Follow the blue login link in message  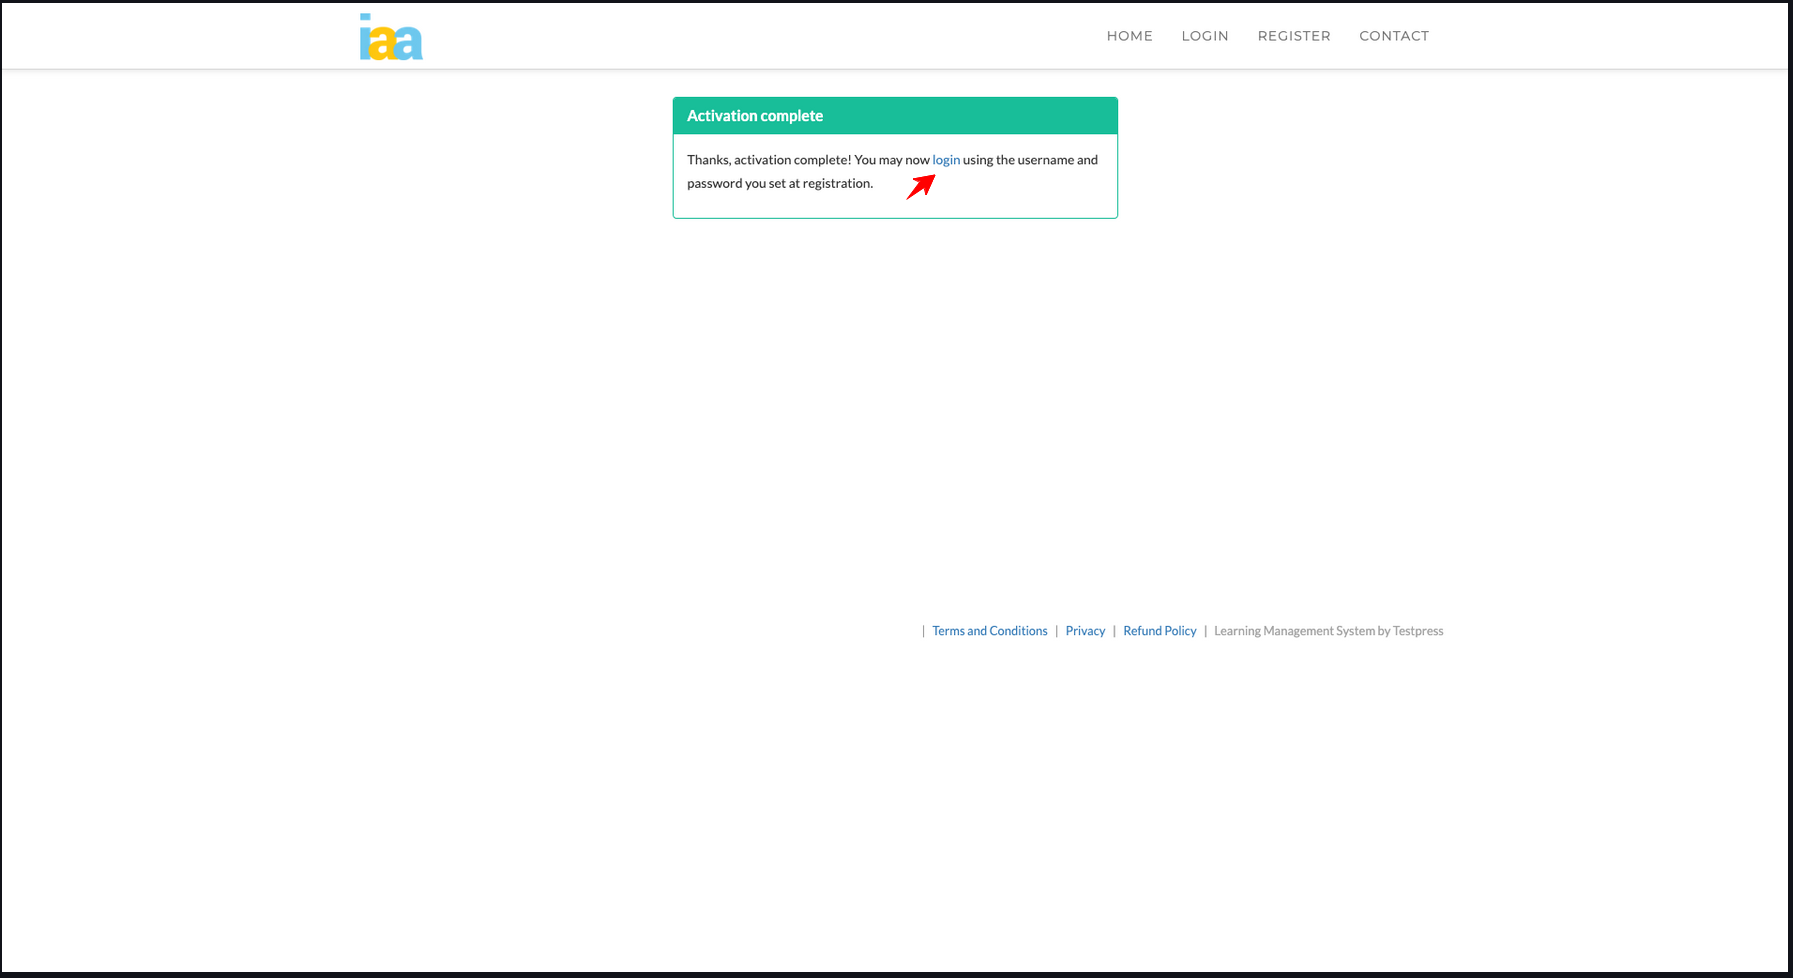point(945,160)
